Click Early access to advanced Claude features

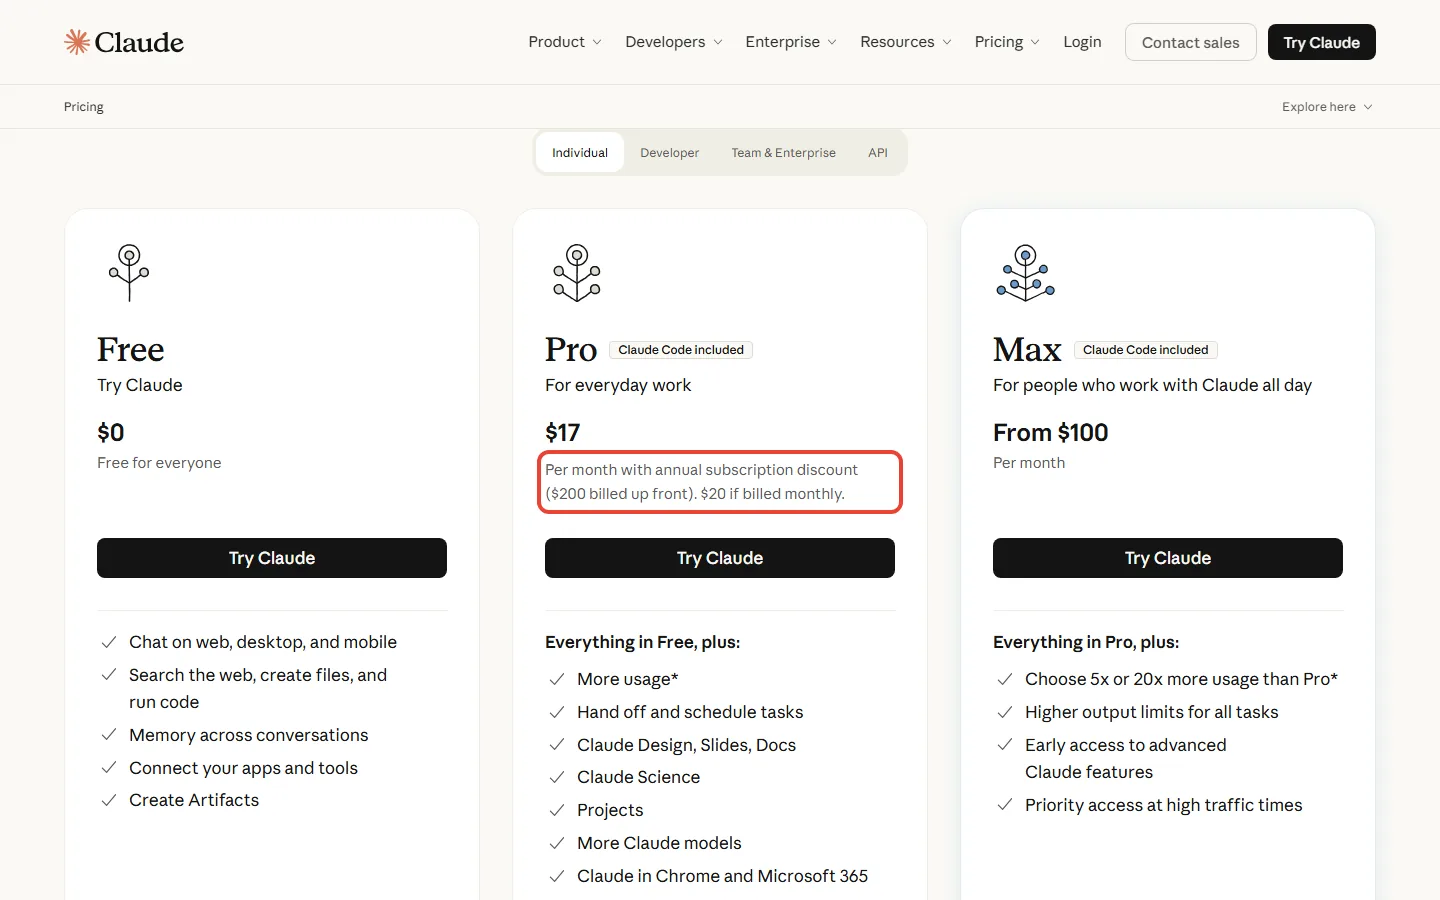click(1125, 758)
